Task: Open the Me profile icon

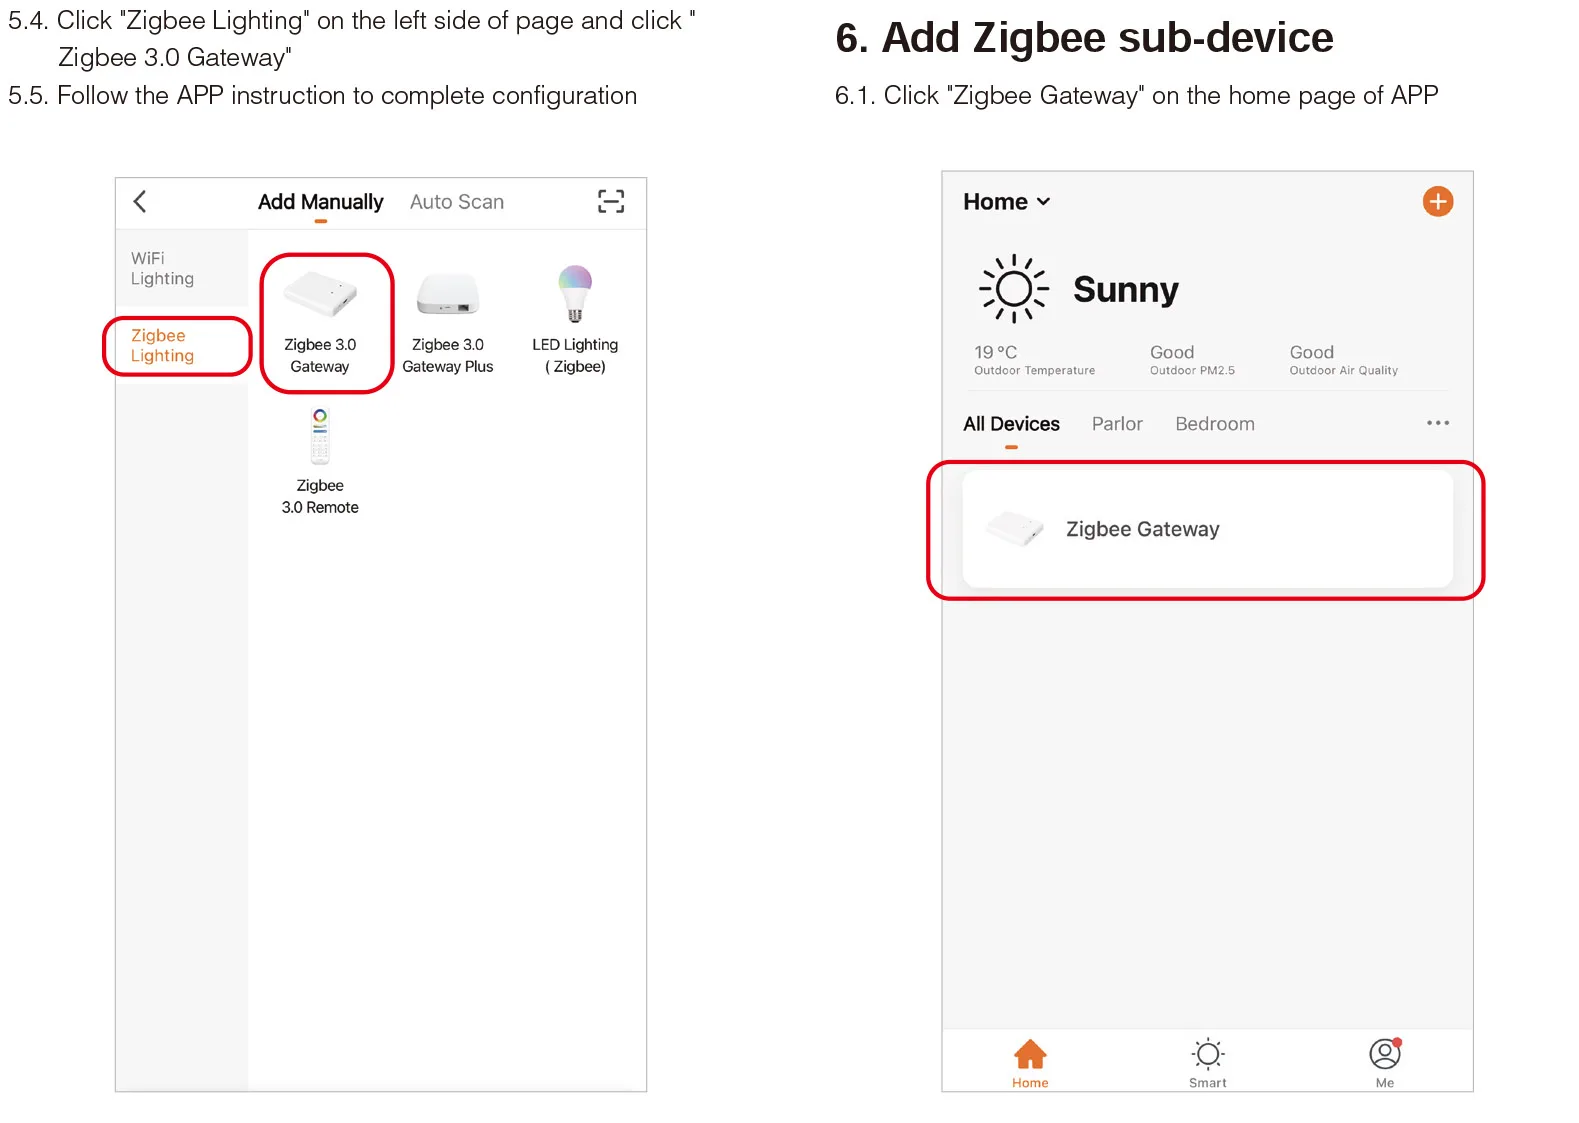Action: click(1384, 1053)
